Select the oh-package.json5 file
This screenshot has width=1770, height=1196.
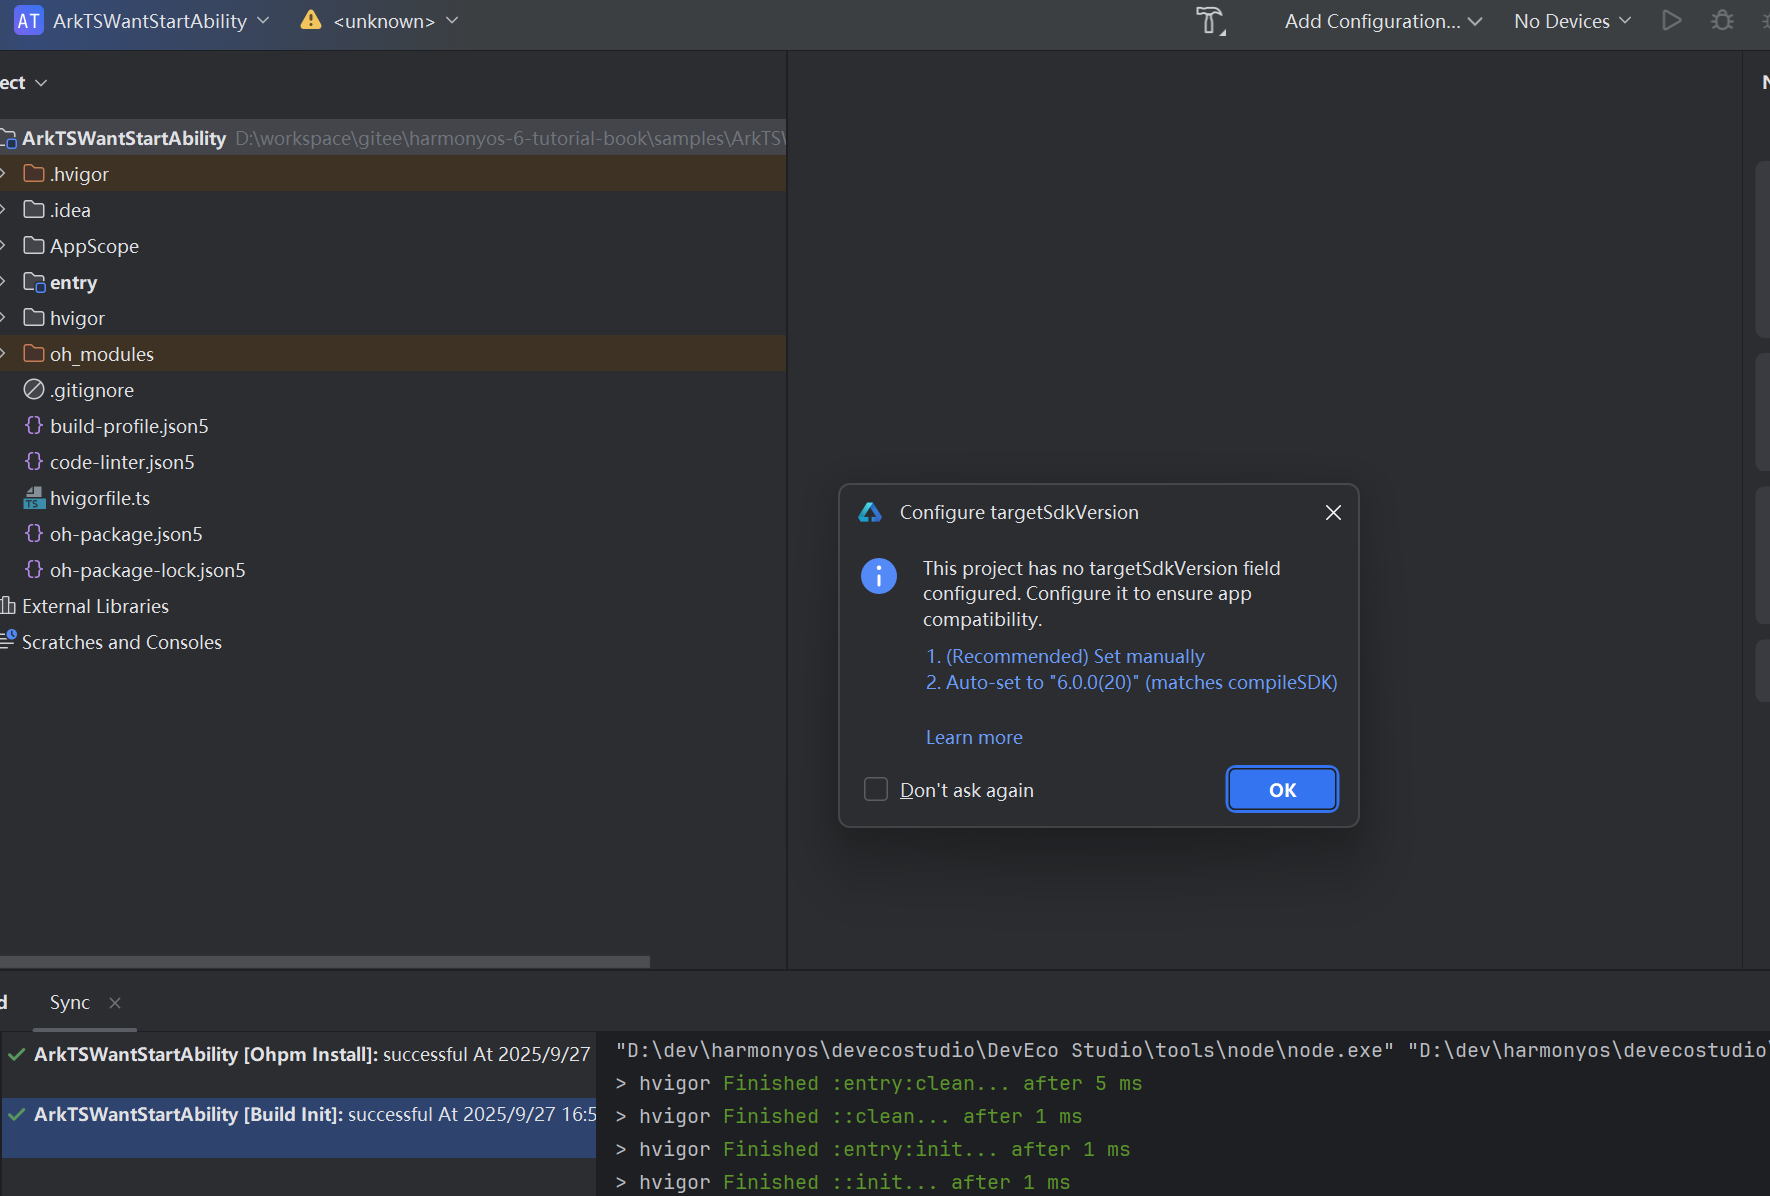click(x=126, y=534)
